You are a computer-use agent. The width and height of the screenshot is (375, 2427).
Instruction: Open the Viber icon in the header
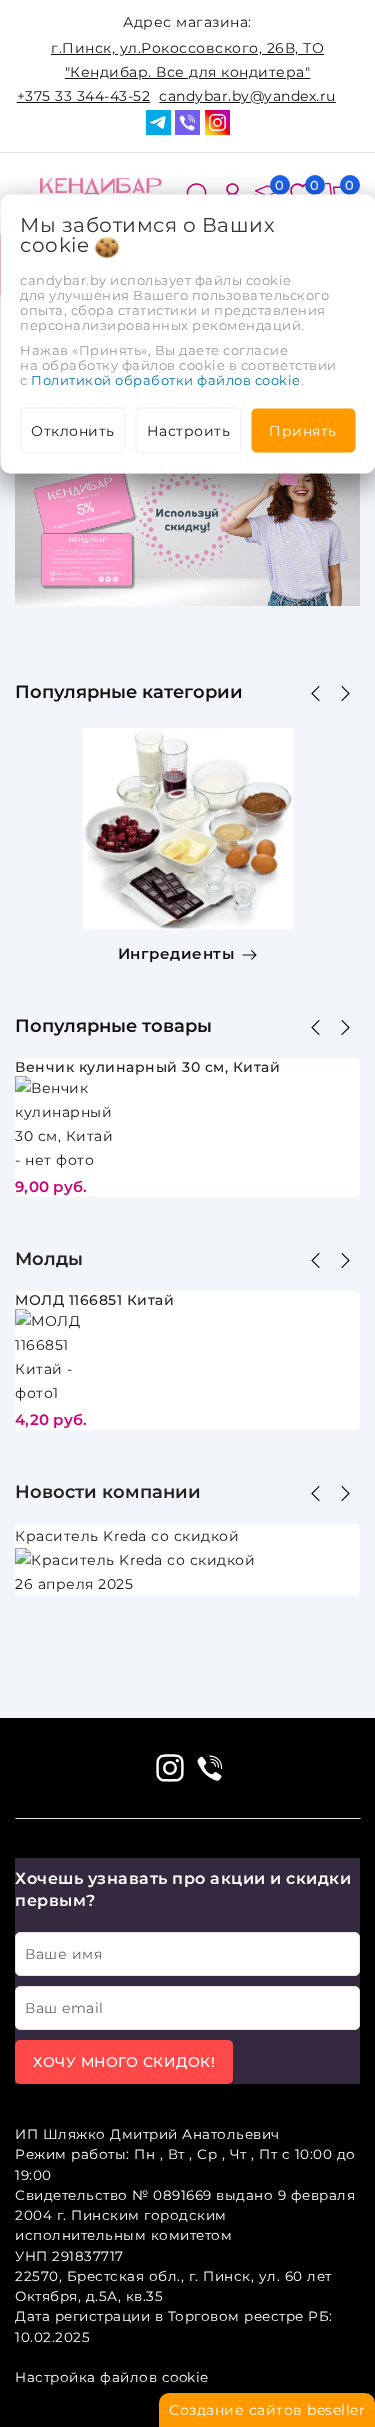coord(187,122)
